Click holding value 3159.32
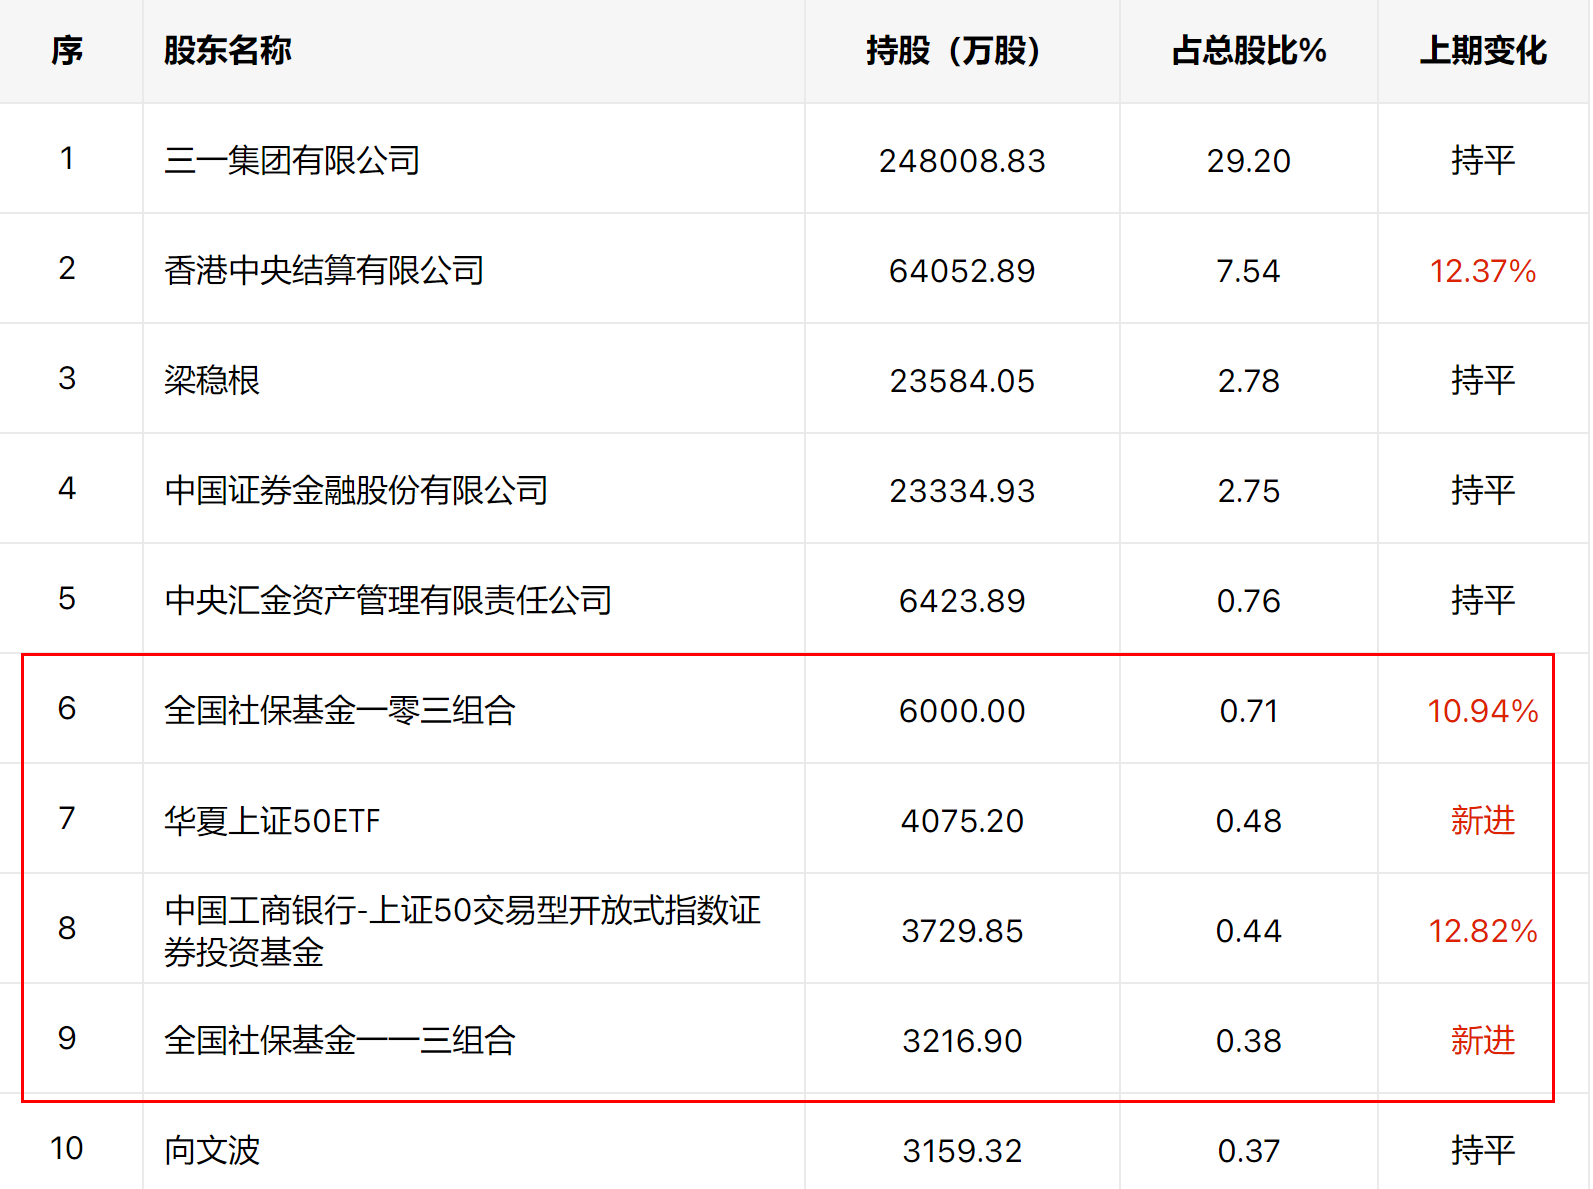The width and height of the screenshot is (1593, 1189). pos(962,1151)
